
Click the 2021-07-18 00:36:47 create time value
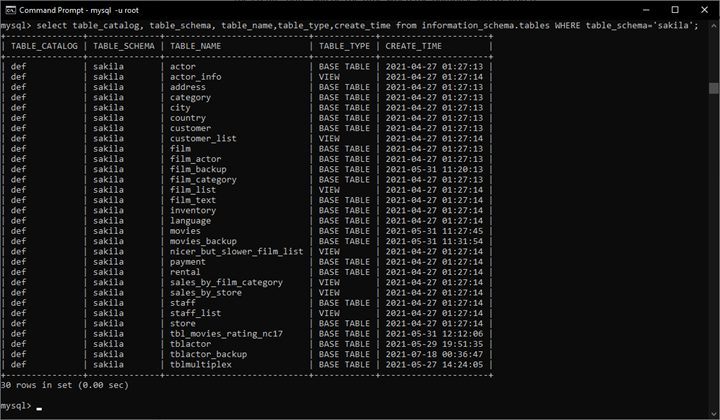click(434, 354)
